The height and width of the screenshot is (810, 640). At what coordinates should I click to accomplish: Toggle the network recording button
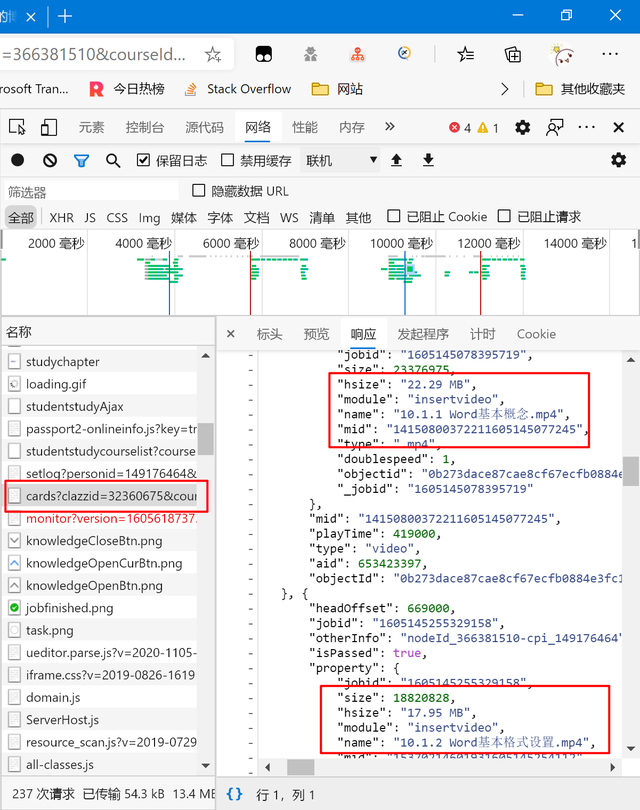point(18,160)
